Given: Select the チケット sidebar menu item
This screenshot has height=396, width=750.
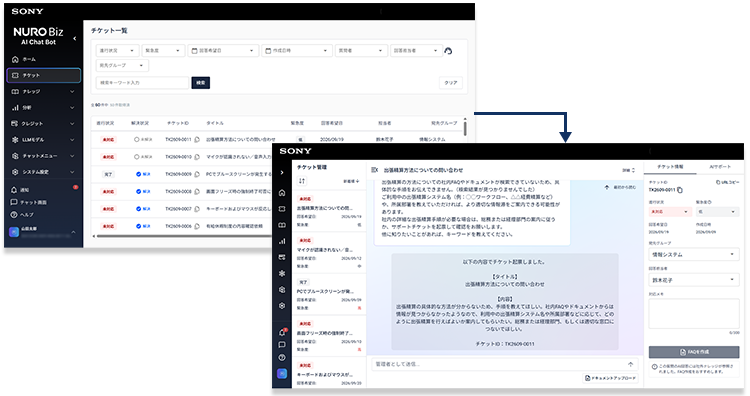Looking at the screenshot, I should click(x=44, y=75).
